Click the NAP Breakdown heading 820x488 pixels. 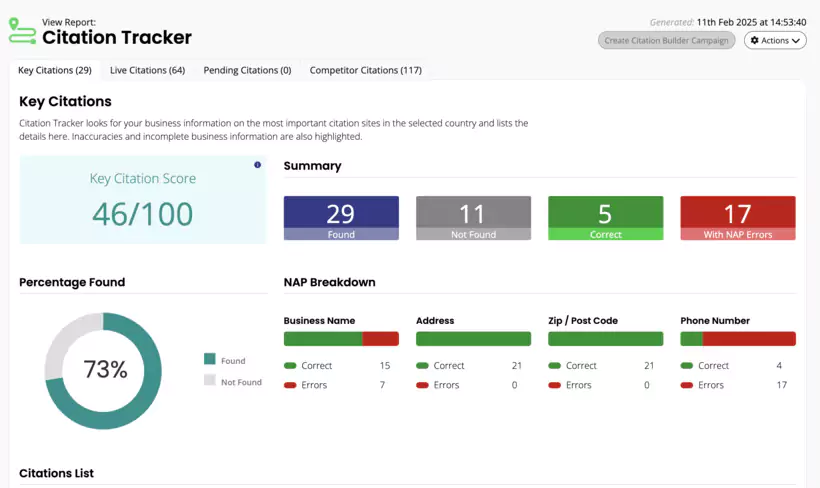coord(329,282)
